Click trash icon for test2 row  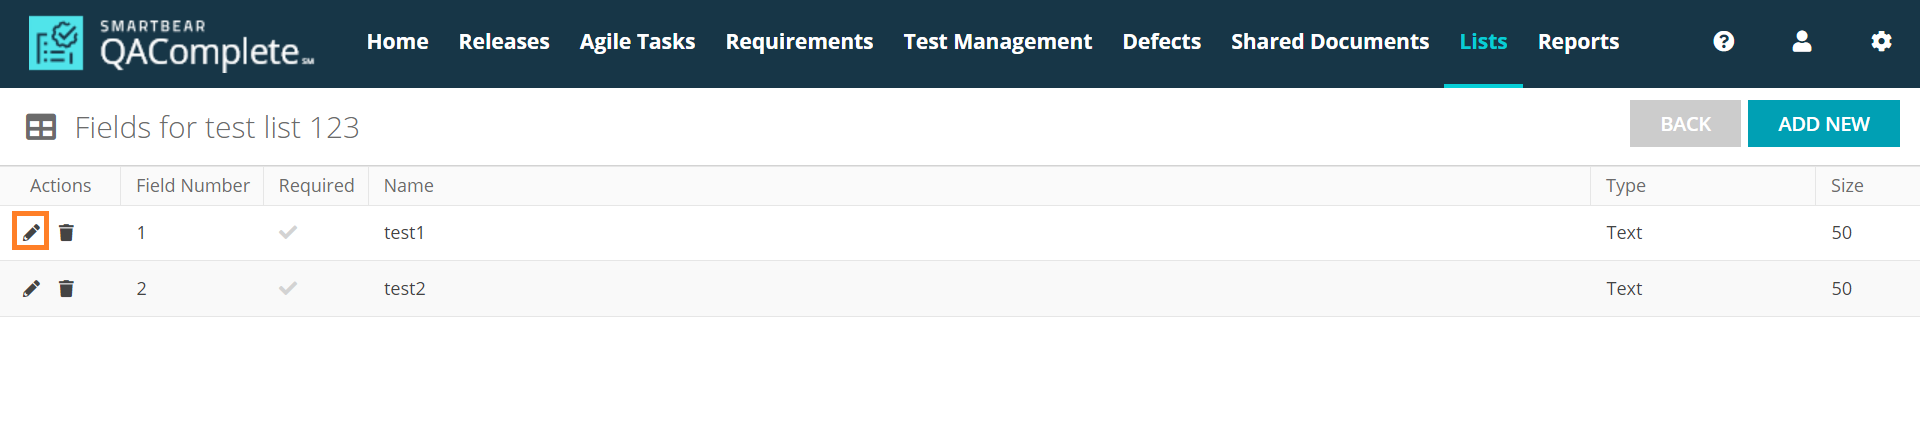[66, 289]
